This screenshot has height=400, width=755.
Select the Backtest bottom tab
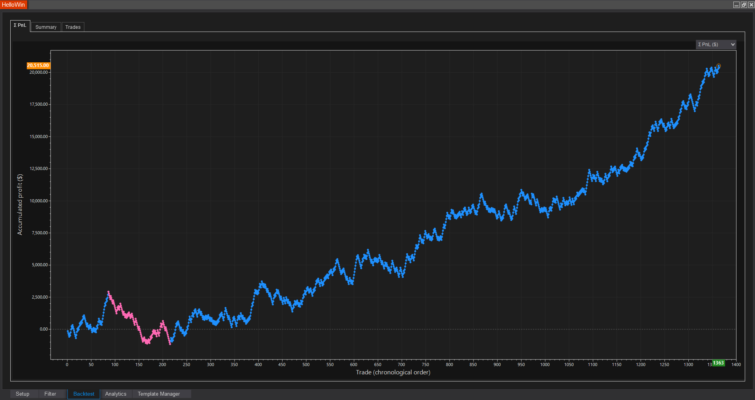tap(83, 394)
